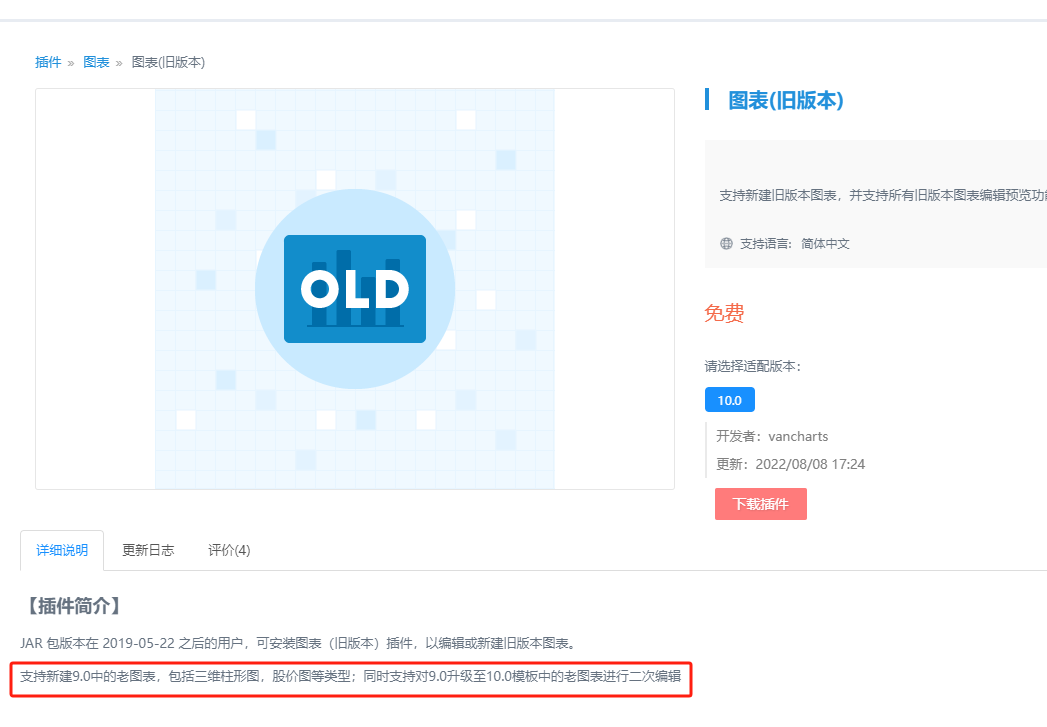Click the 免费 price label

tap(724, 313)
